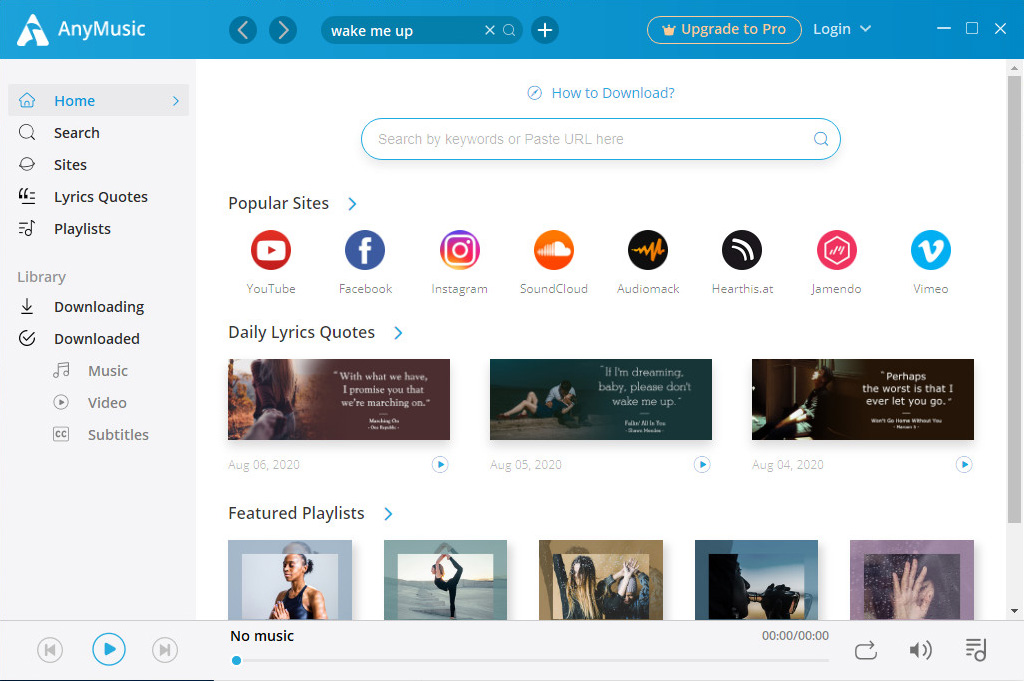1024x681 pixels.
Task: Click the Upgrade to Pro button
Action: tap(724, 30)
